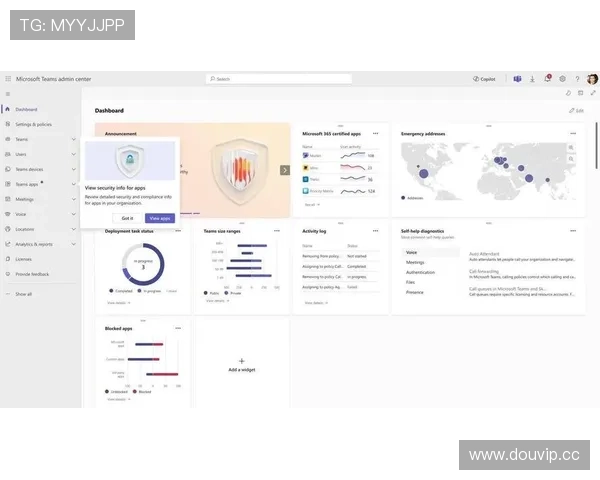Show notifications via the bell icon
This screenshot has height=480, width=600.
[x=547, y=78]
